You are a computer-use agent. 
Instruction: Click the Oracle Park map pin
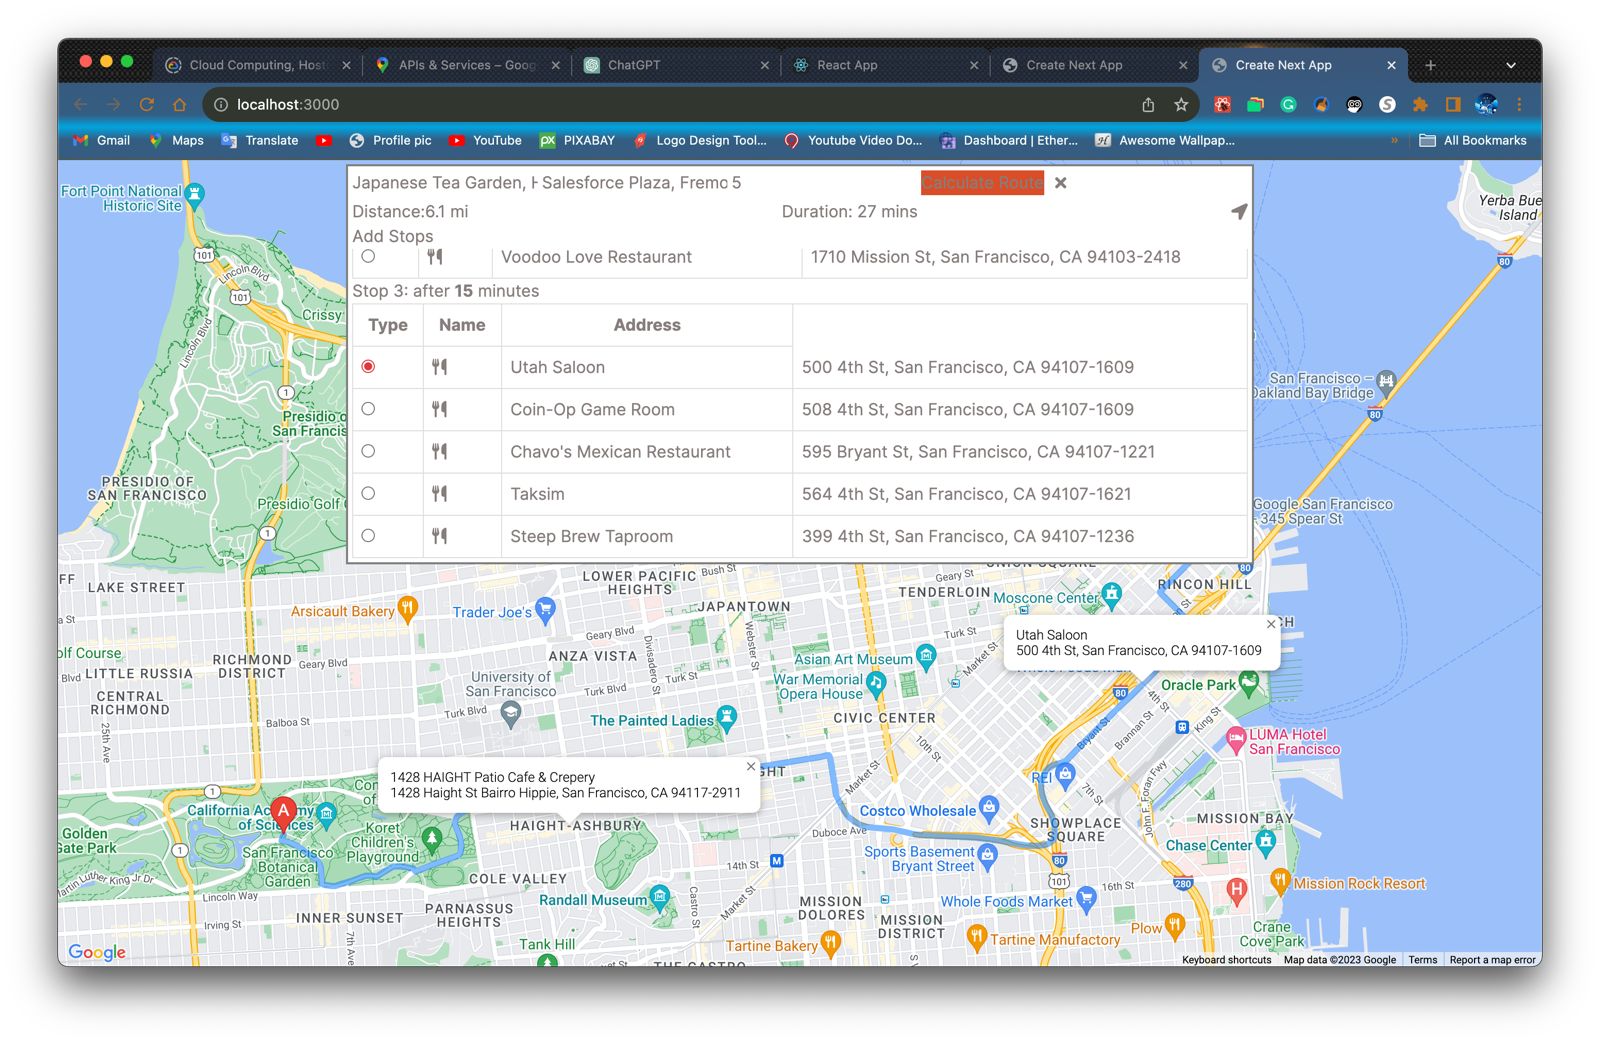tap(1248, 684)
